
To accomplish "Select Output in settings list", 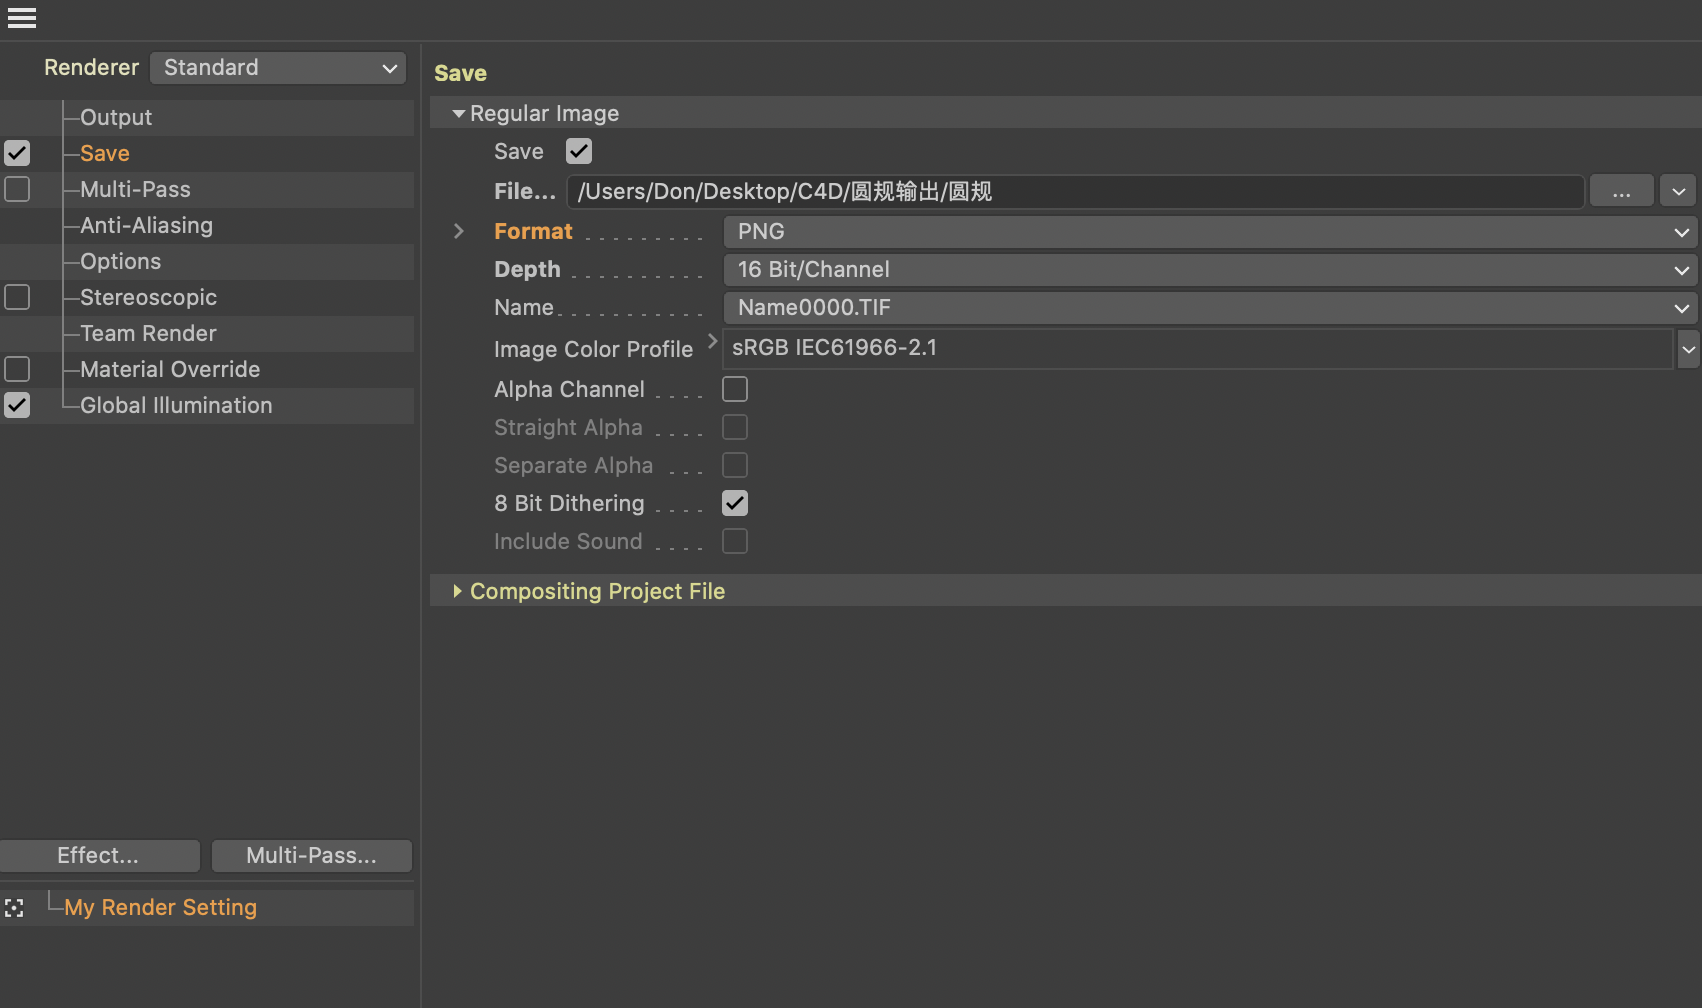I will point(116,117).
